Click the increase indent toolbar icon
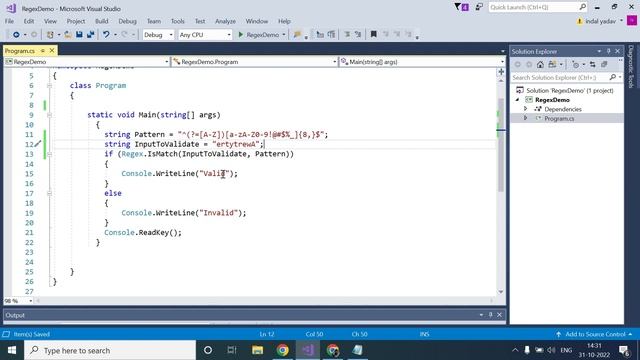The width and height of the screenshot is (640, 360). [x=331, y=35]
